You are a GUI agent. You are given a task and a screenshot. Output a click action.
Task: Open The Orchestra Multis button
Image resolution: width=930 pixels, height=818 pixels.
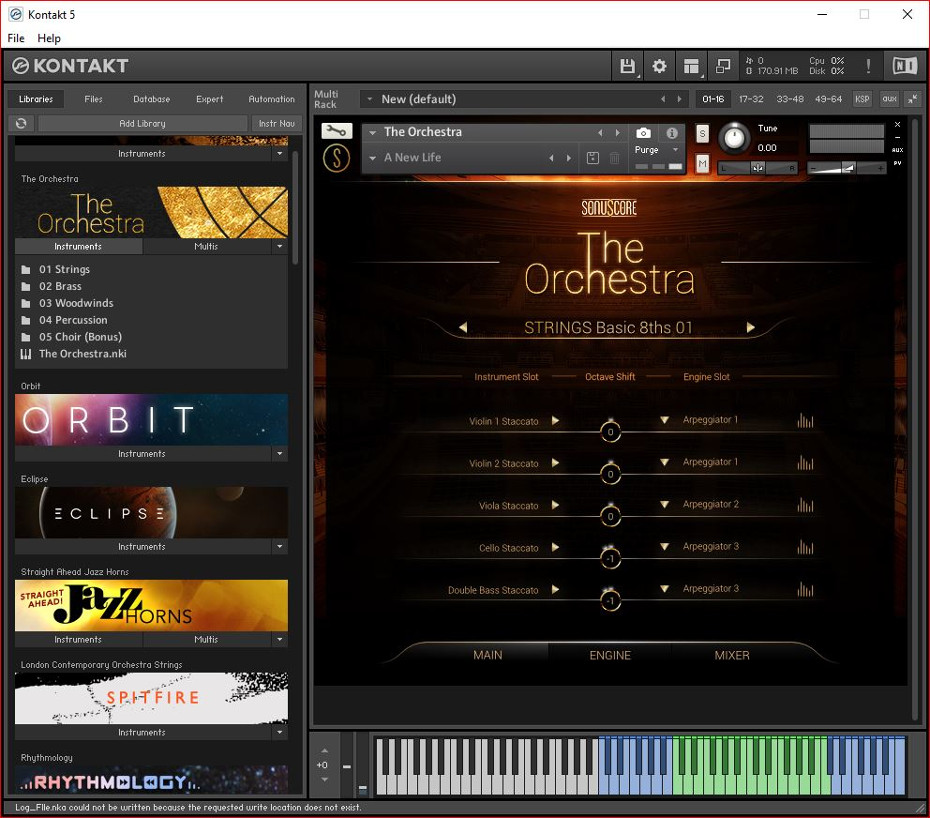[206, 246]
